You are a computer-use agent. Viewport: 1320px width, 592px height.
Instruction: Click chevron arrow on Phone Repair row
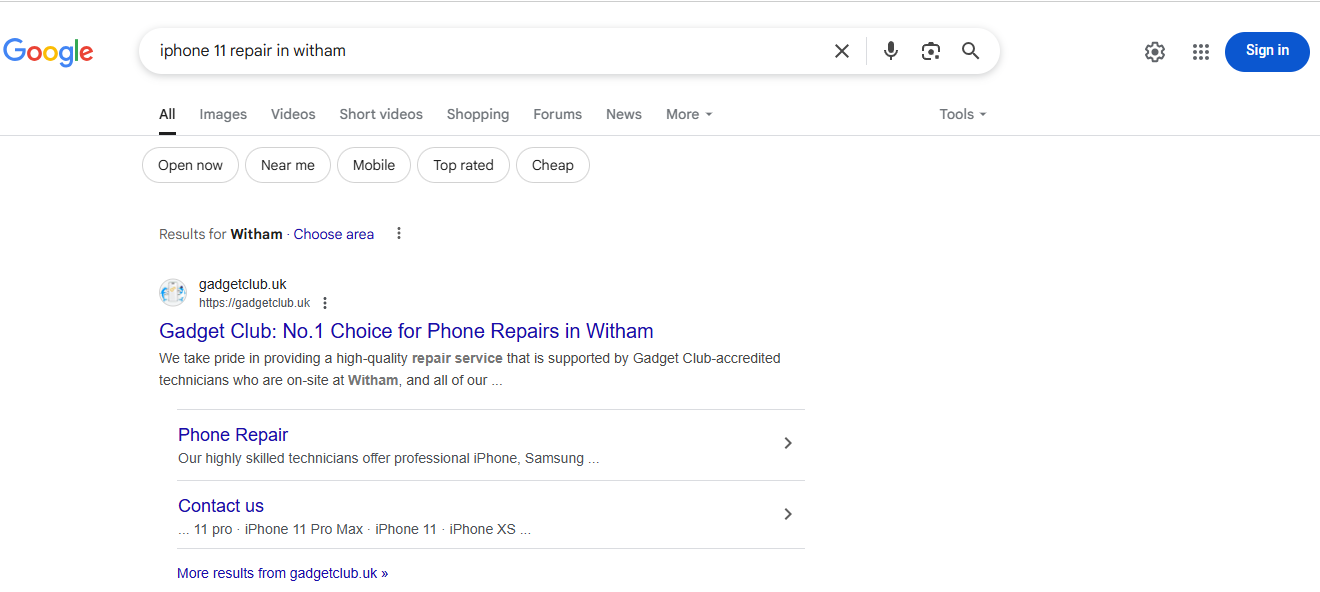click(788, 443)
